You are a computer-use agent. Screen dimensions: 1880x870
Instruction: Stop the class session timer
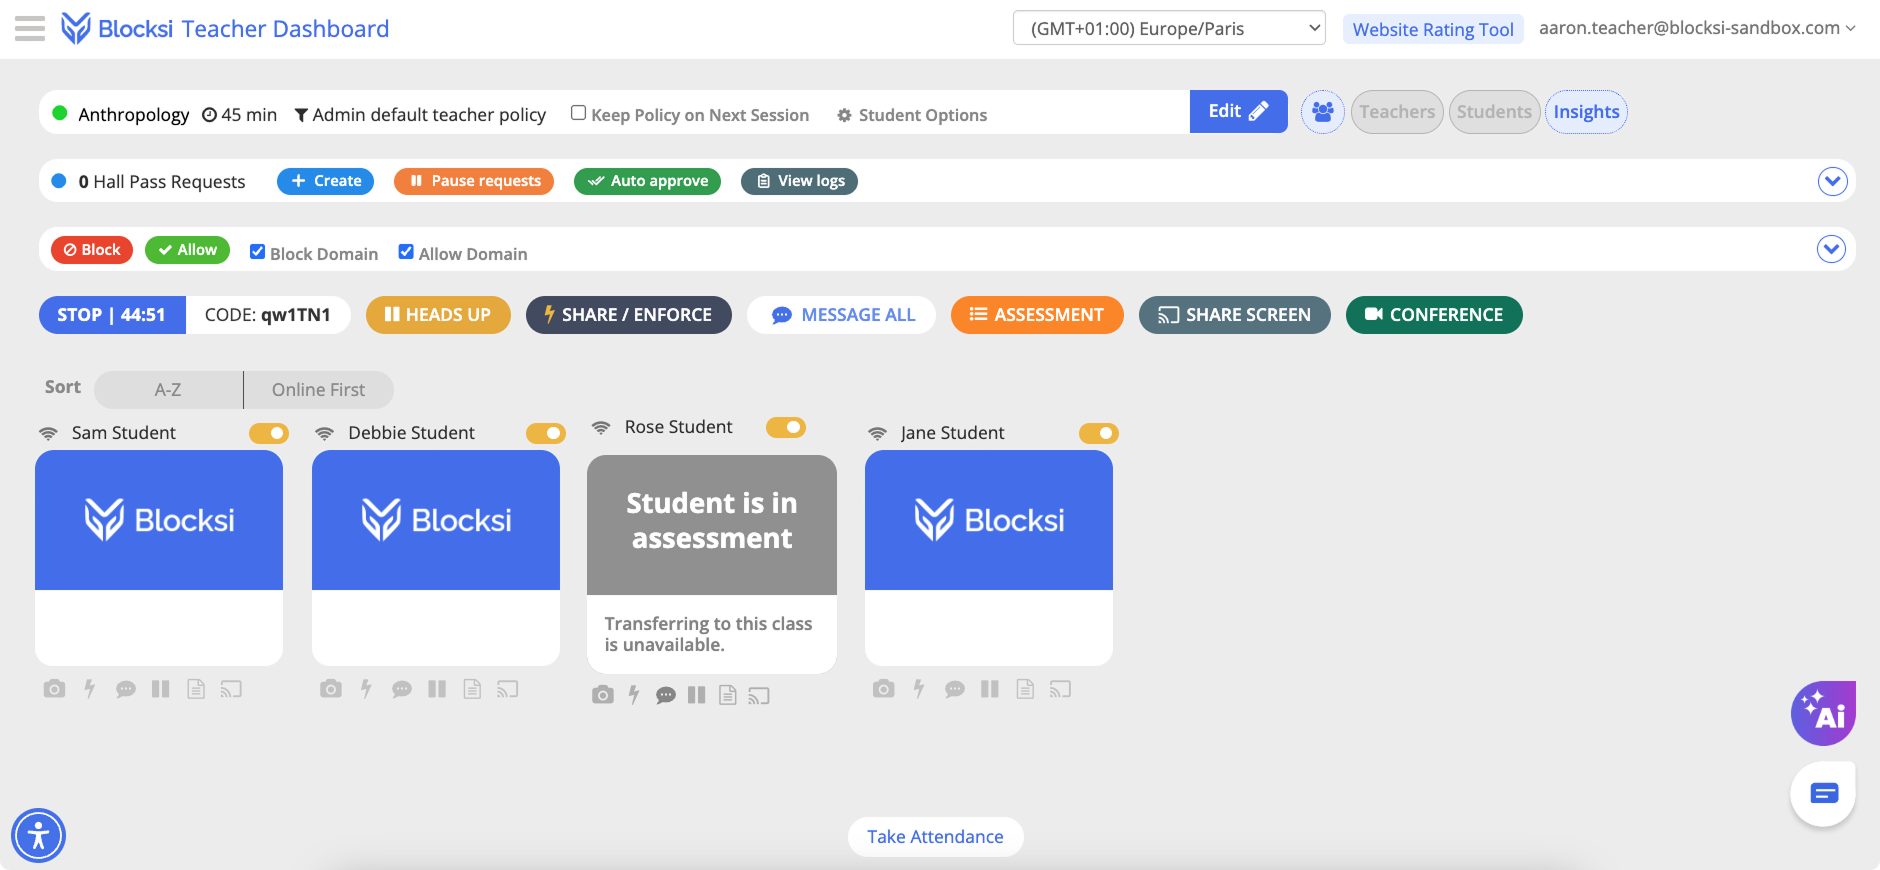tap(112, 315)
